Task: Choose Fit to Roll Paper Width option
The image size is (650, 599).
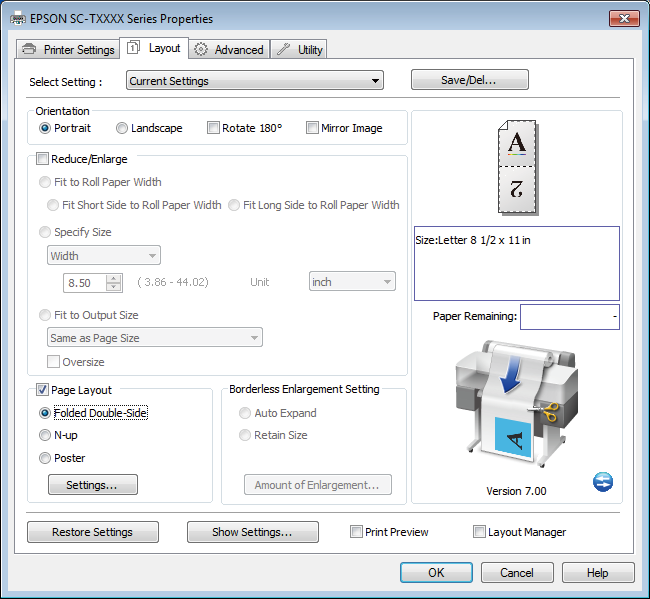Action: pyautogui.click(x=100, y=182)
